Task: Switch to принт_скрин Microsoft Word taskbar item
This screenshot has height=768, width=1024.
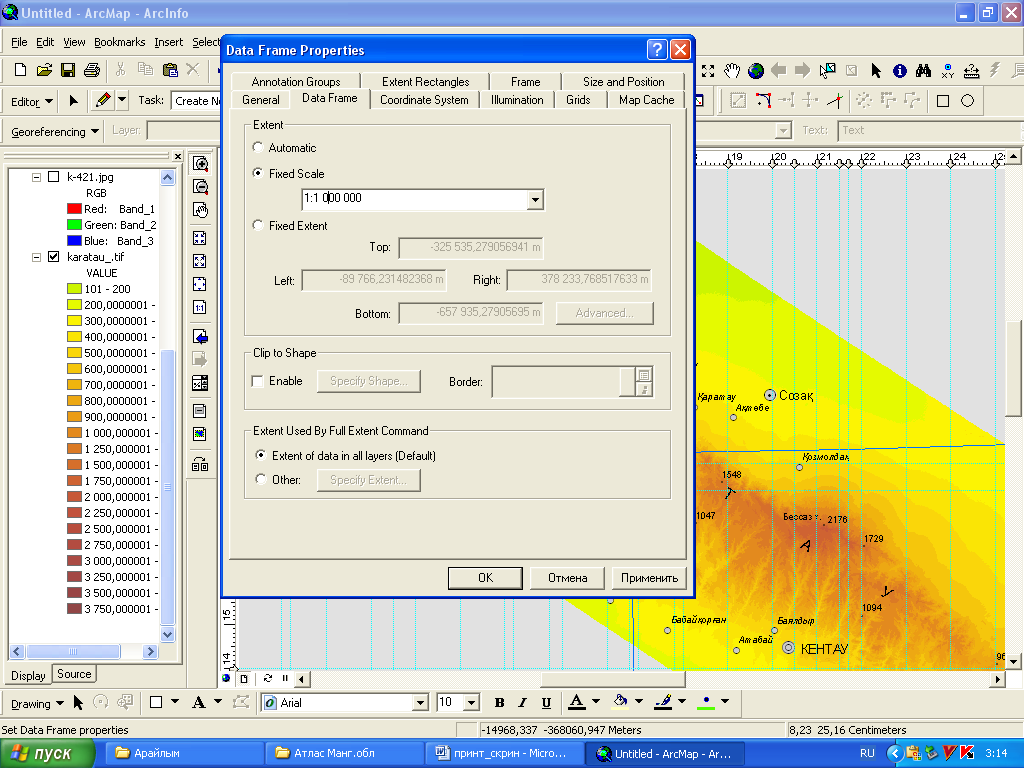Action: pos(503,753)
